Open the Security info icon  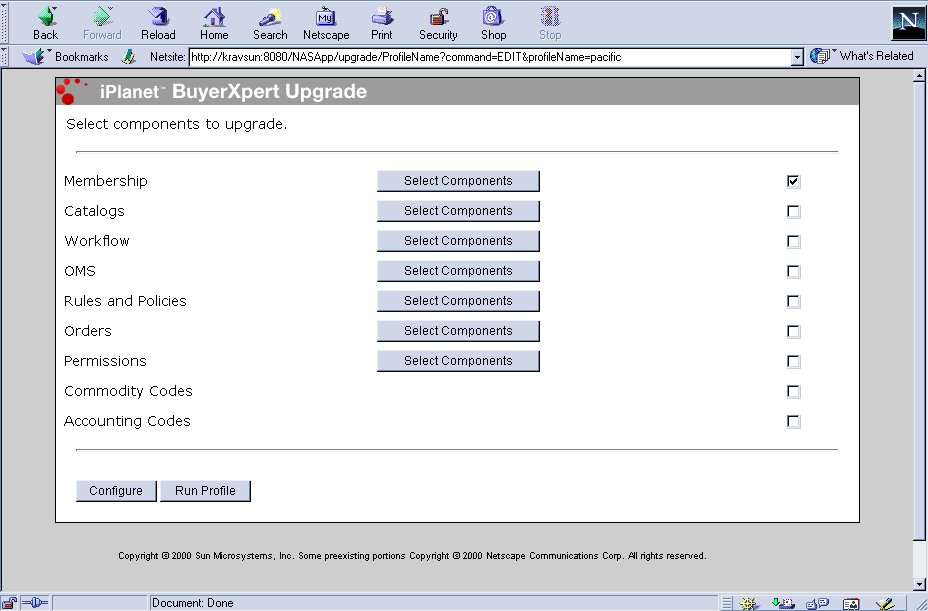[438, 23]
